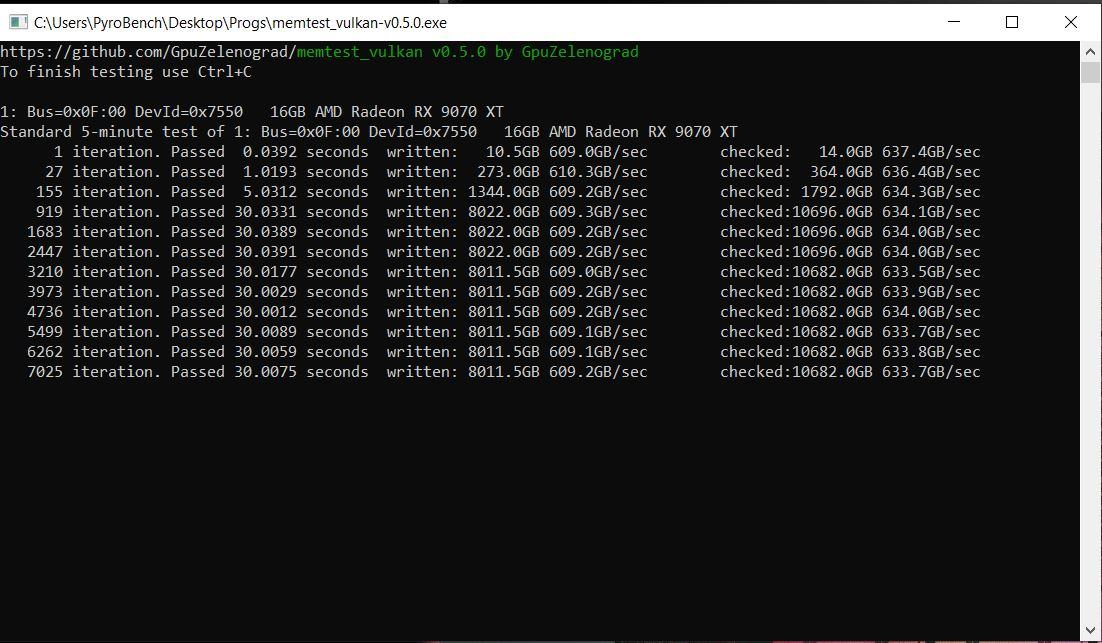Viewport: 1102px width, 643px height.
Task: Maximize the memtest_vulkan console window
Action: pyautogui.click(x=1012, y=22)
